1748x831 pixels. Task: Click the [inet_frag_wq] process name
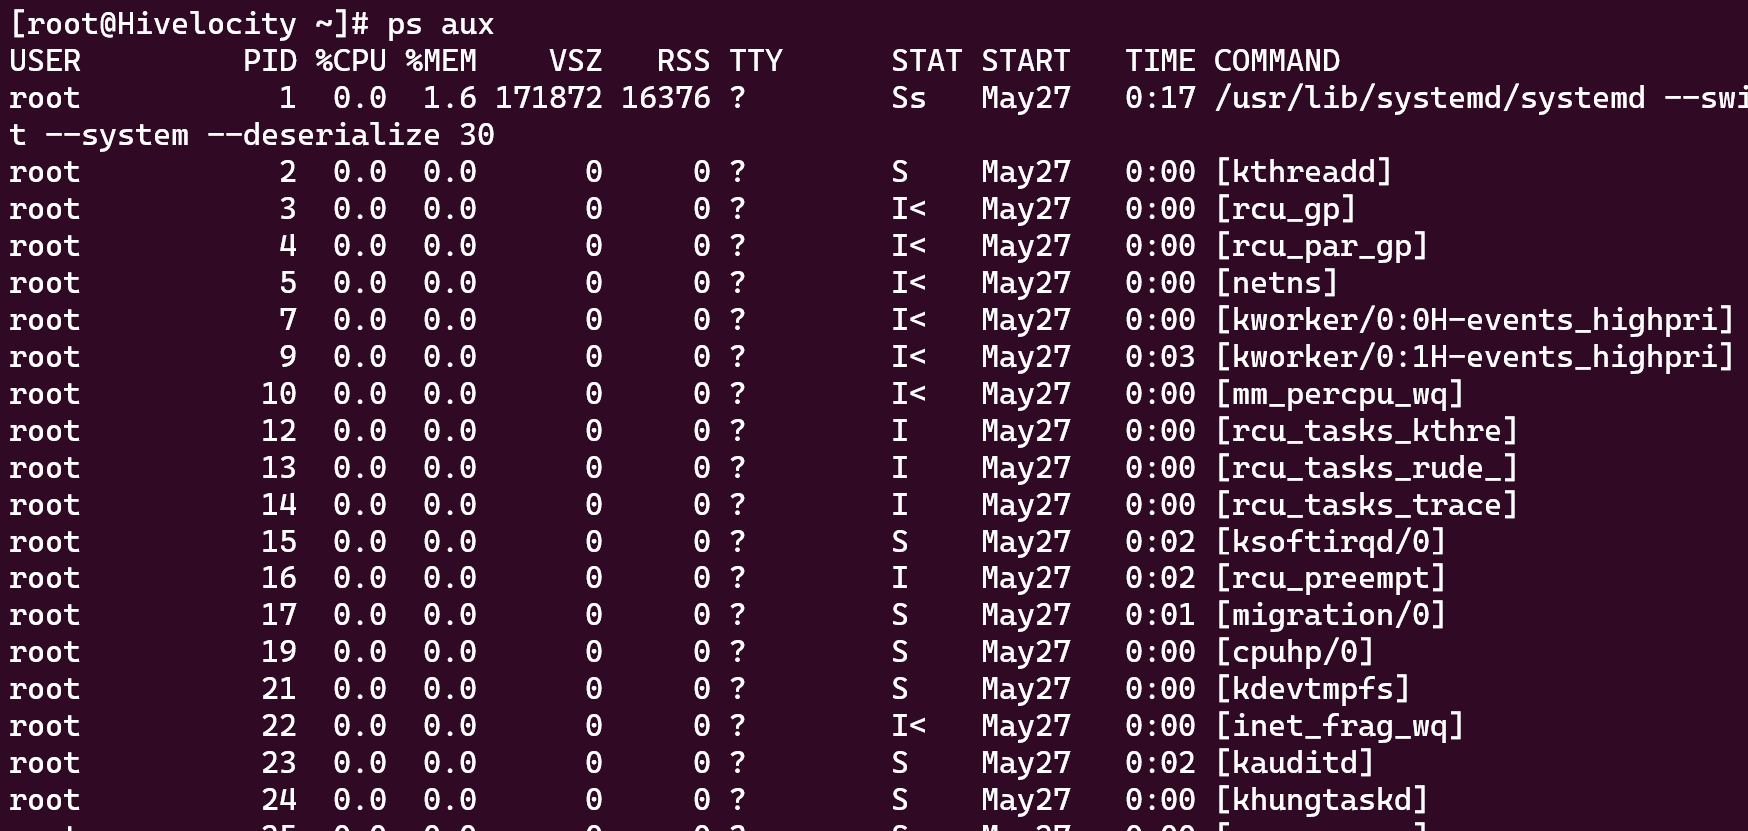coord(1339,726)
